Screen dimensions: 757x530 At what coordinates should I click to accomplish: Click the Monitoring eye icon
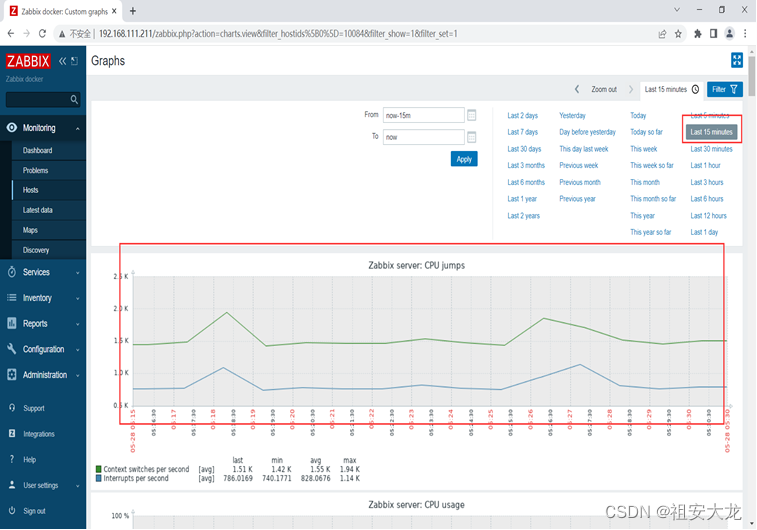pos(12,127)
